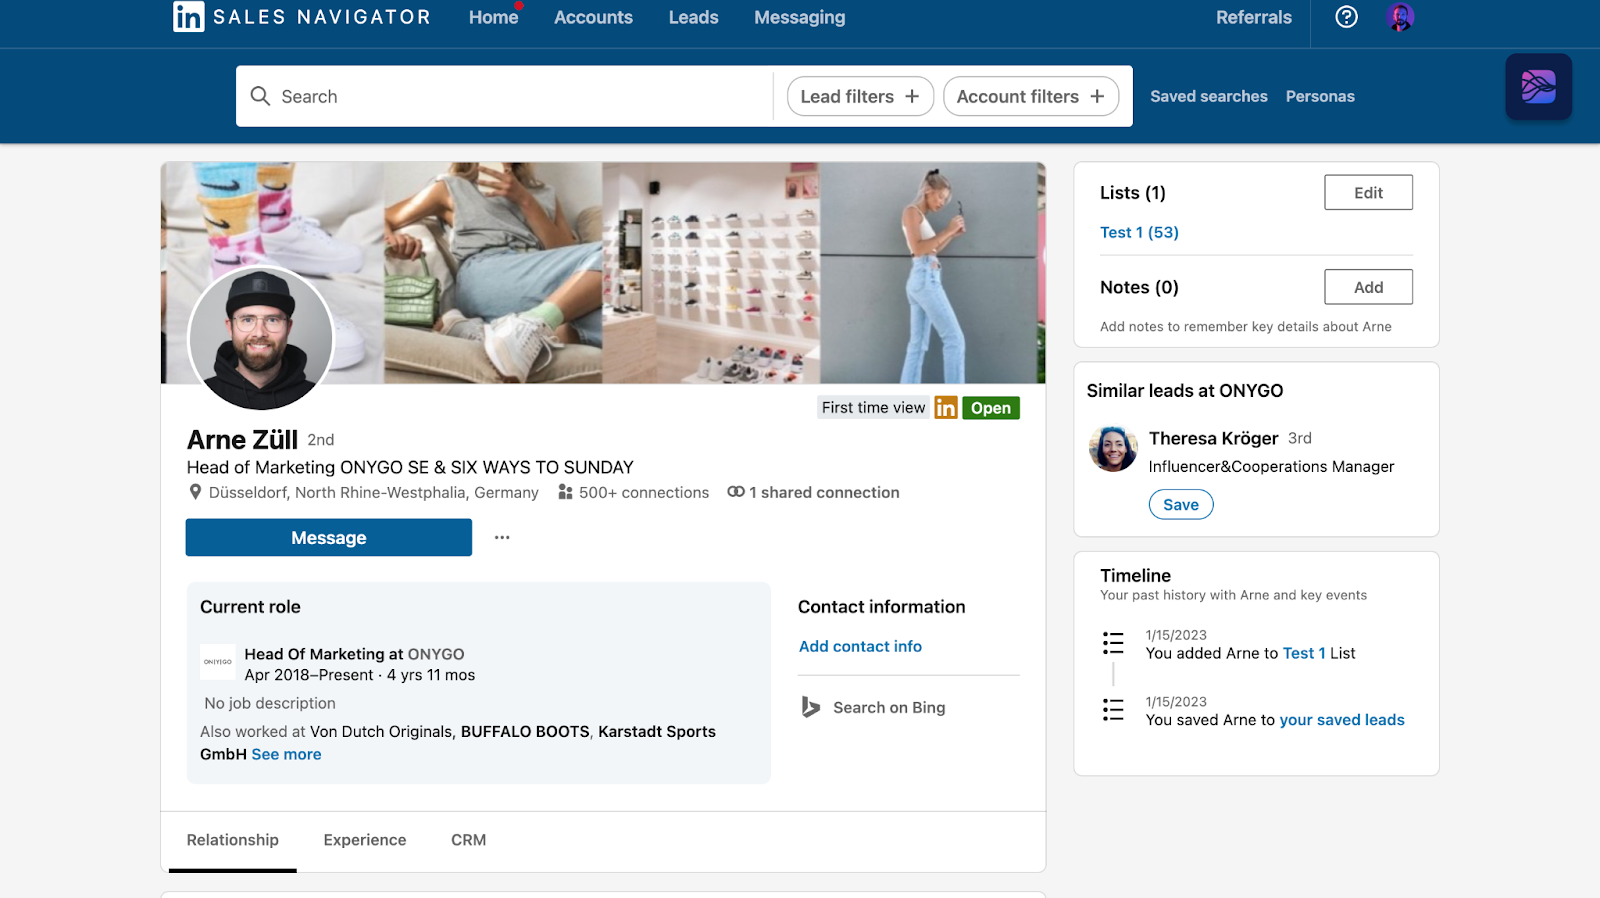
Task: Open the three-dot more actions menu
Action: click(502, 538)
